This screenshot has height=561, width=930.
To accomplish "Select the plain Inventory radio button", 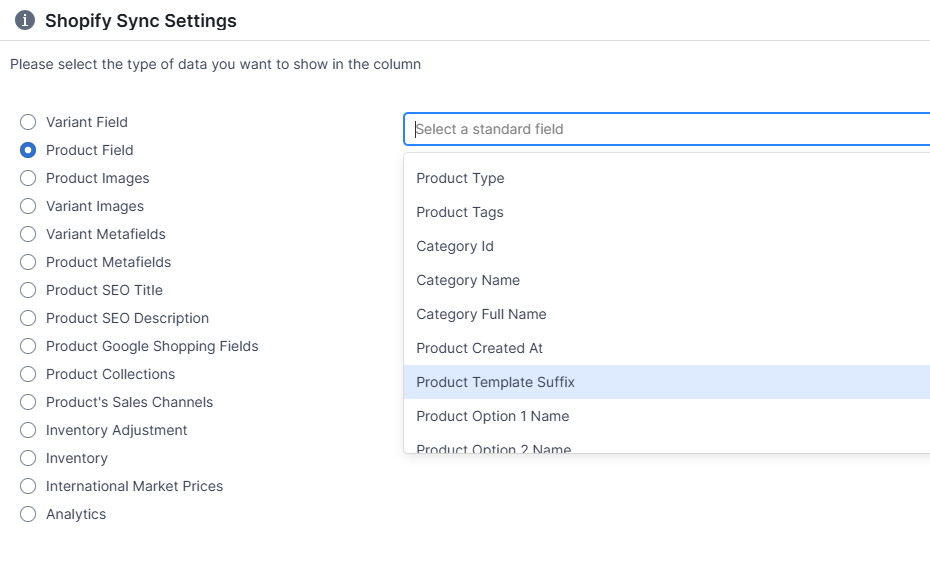I will [28, 458].
